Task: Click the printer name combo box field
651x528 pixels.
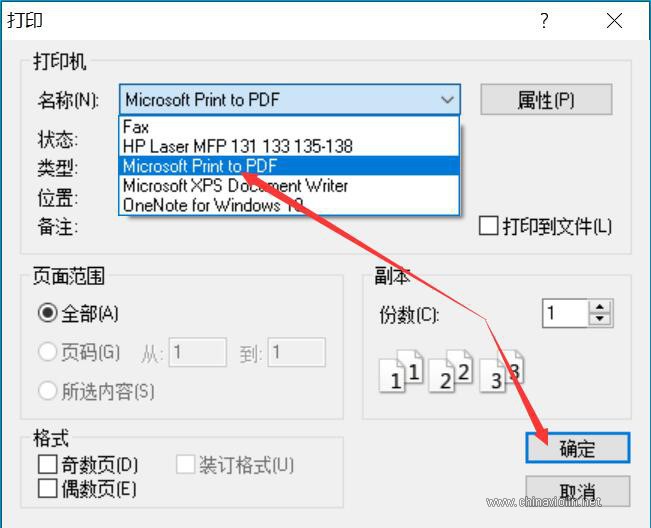Action: point(278,100)
